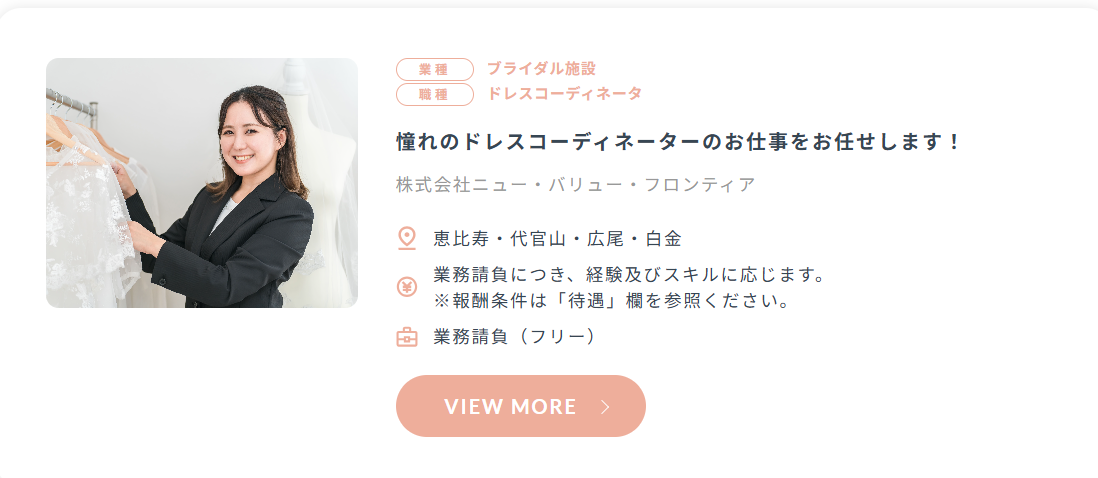Select the 業種 tag label
This screenshot has height=478, width=1098.
click(x=435, y=69)
